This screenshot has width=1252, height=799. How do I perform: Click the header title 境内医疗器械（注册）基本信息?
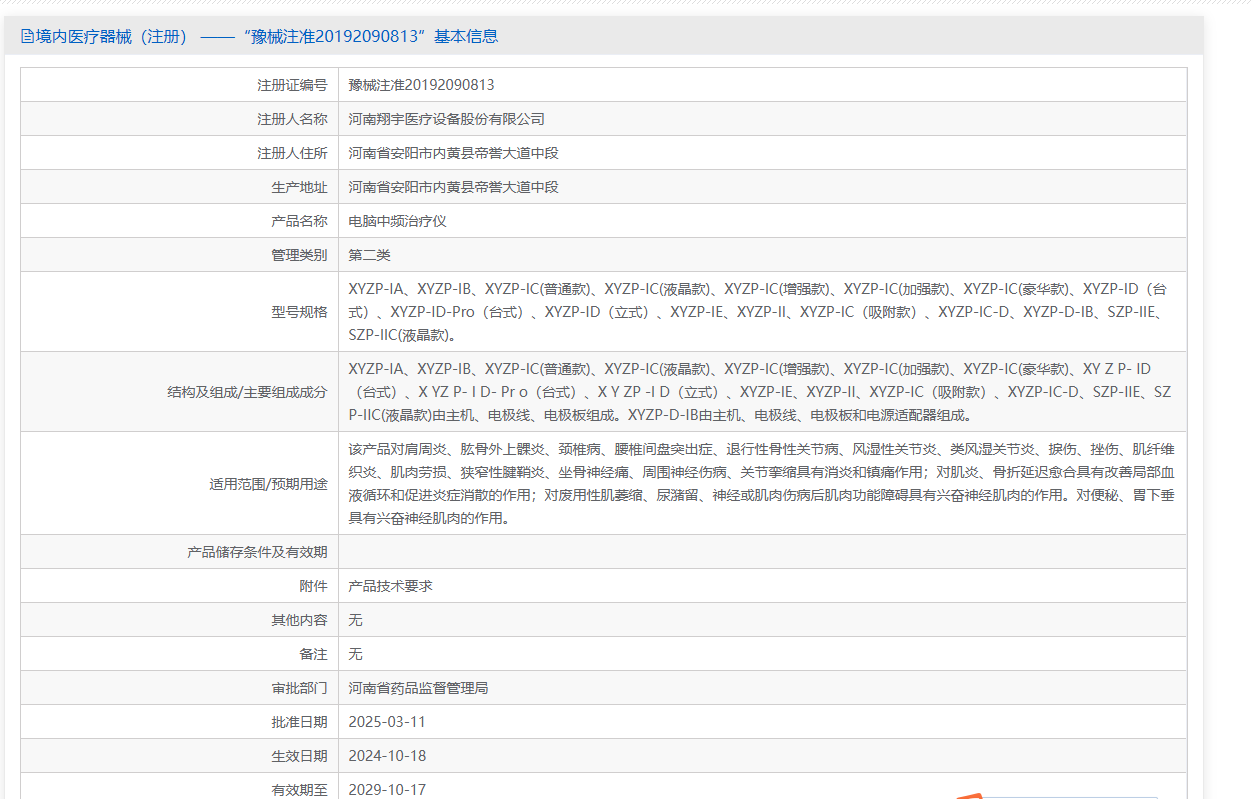click(267, 37)
